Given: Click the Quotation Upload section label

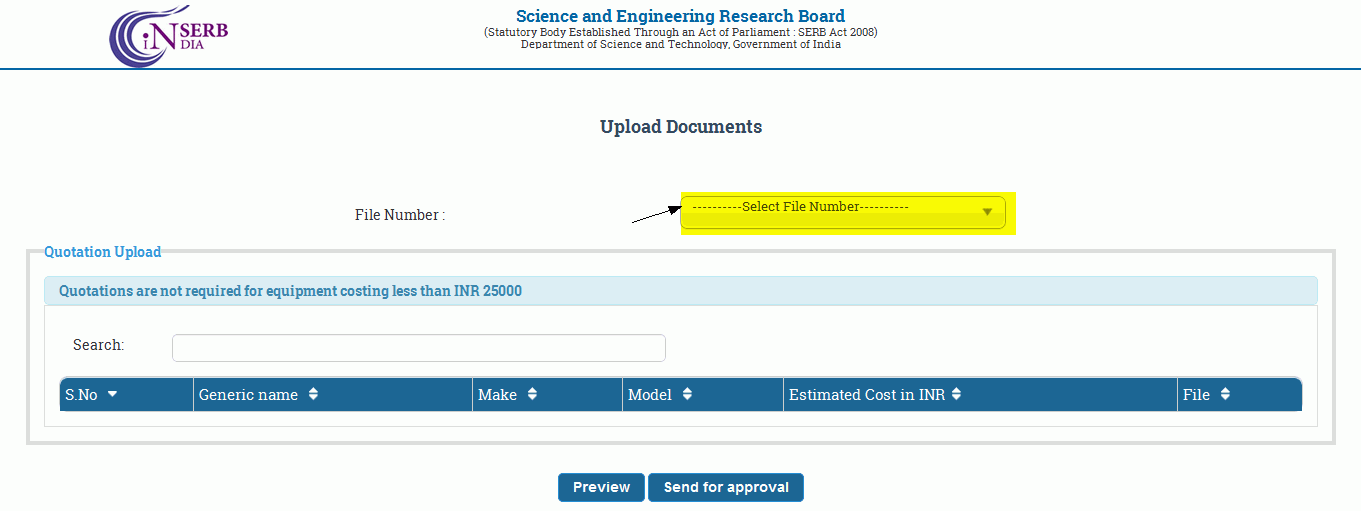Looking at the screenshot, I should click(x=102, y=252).
